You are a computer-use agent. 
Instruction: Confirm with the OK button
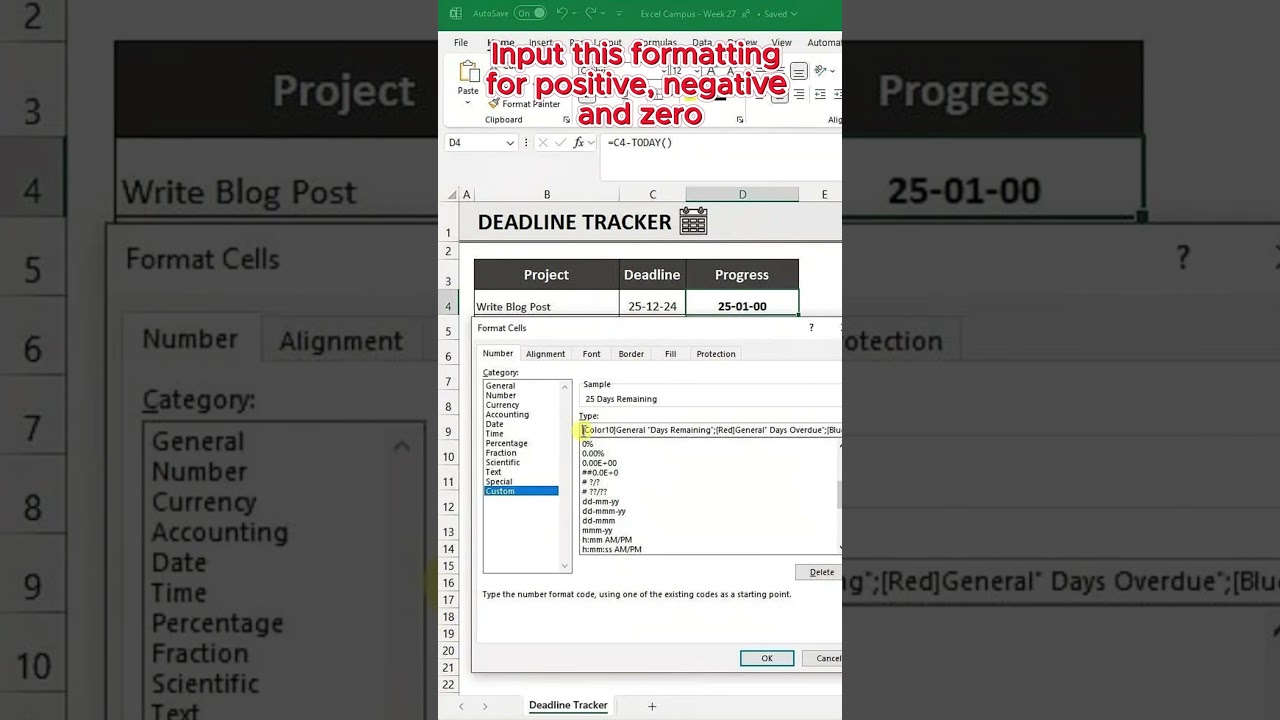pos(767,658)
